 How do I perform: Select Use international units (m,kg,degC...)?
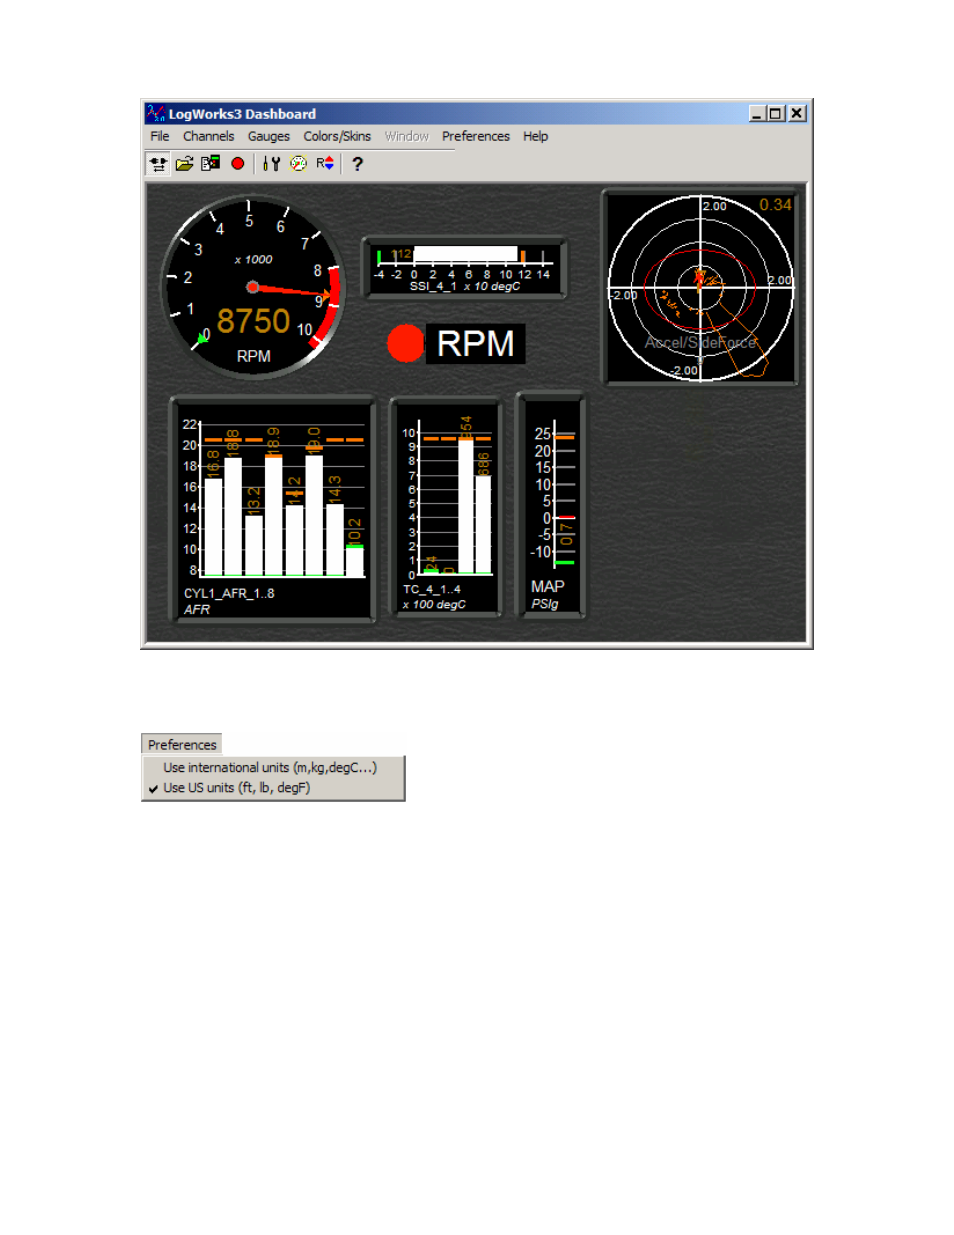tap(272, 768)
